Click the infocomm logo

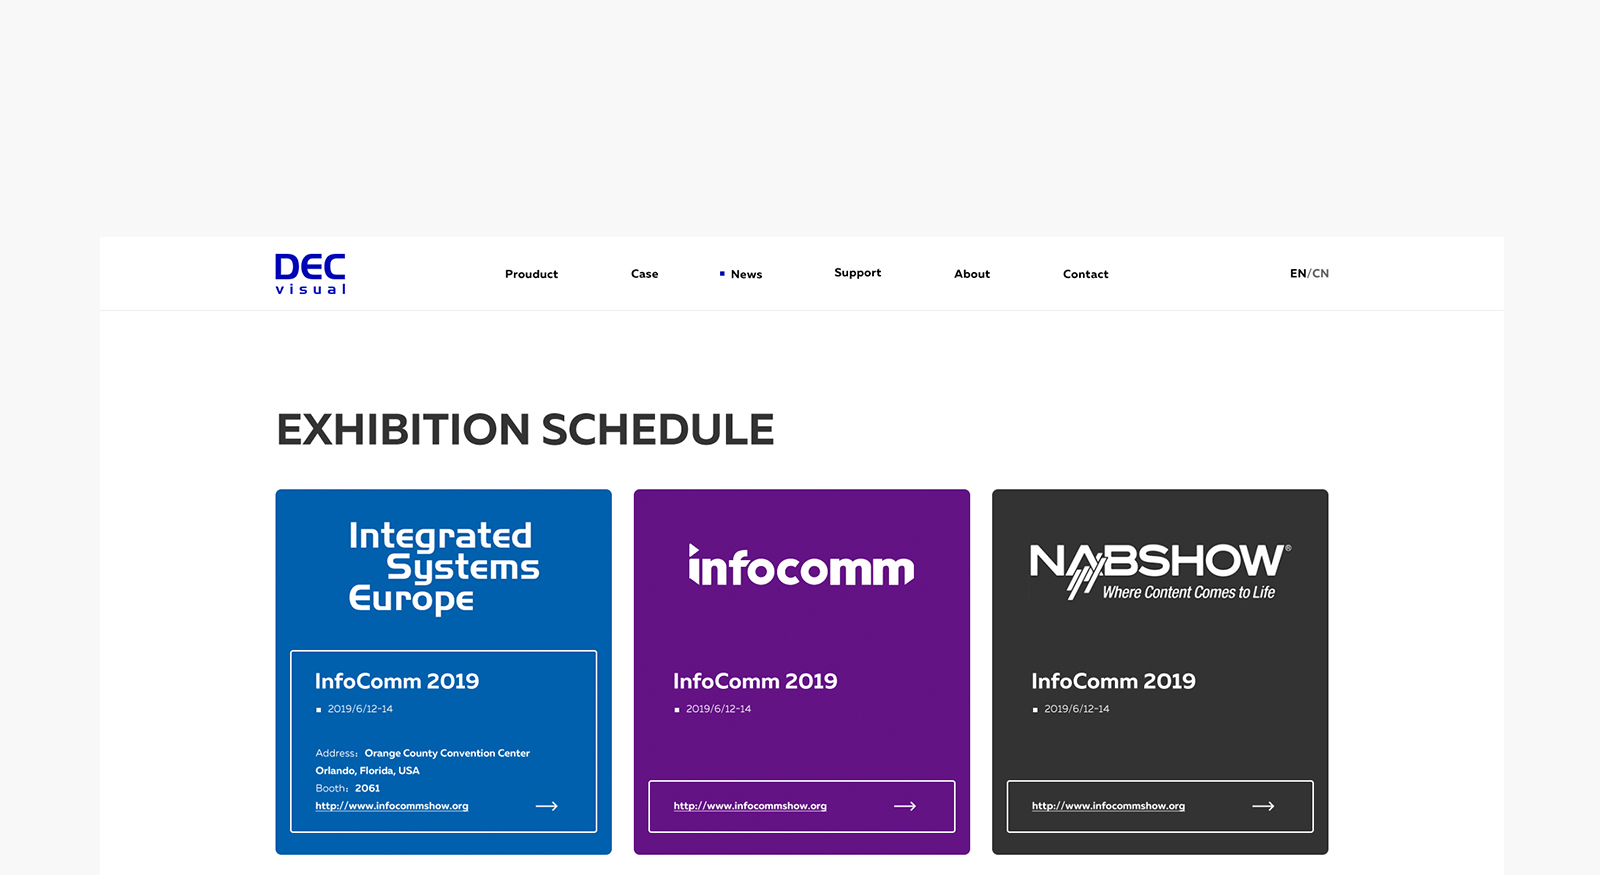[x=801, y=567]
